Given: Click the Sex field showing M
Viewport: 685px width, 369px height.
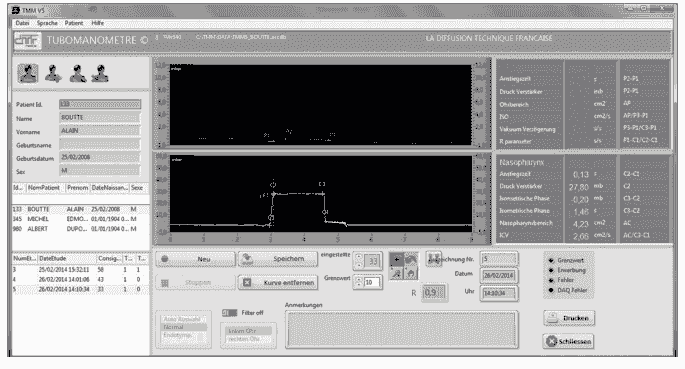Looking at the screenshot, I should tap(100, 171).
